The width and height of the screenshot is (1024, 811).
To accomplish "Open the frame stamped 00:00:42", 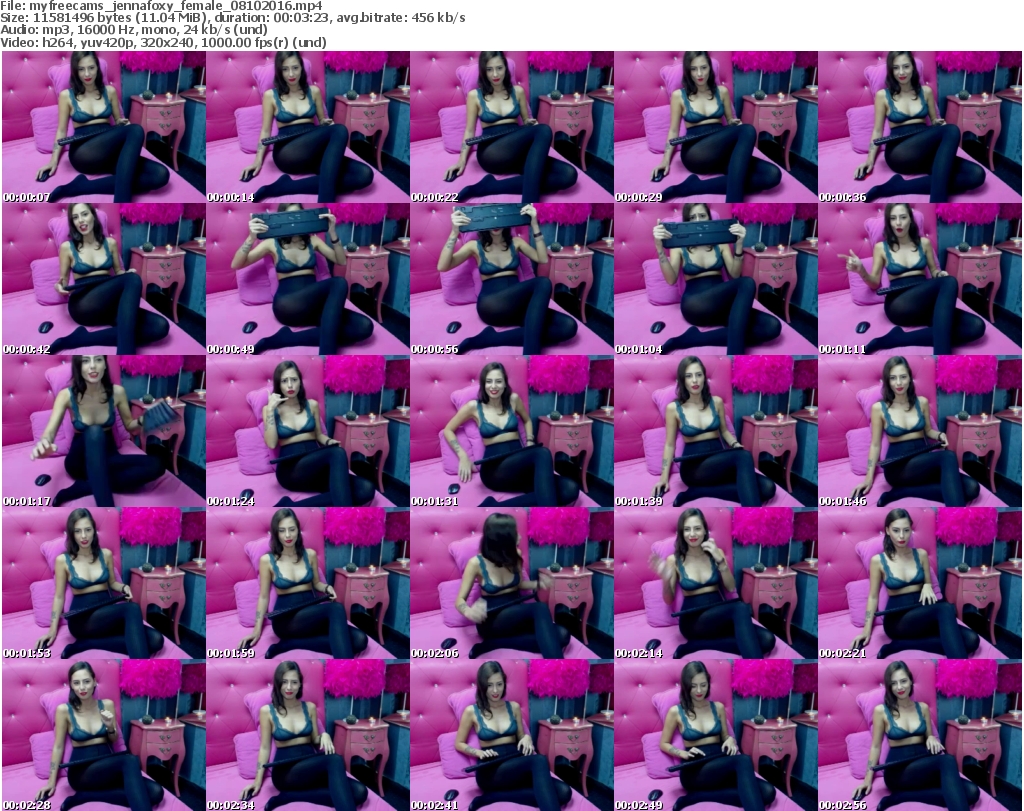I will 104,279.
